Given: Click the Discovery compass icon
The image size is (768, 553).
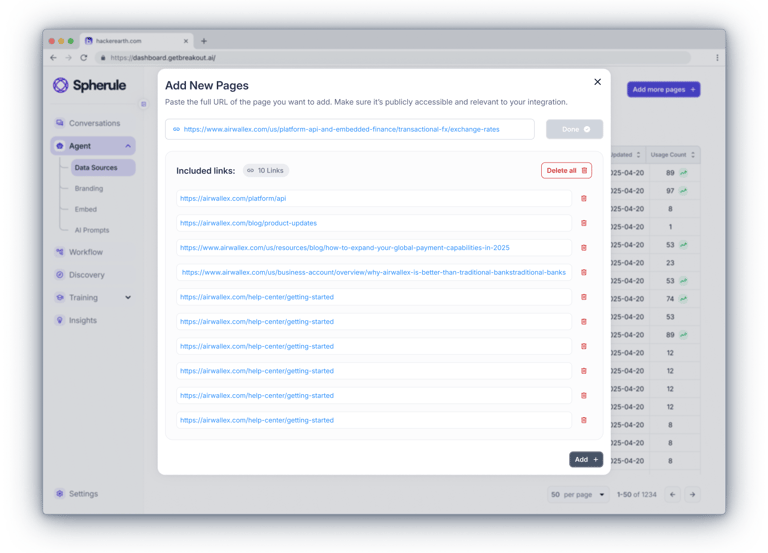Looking at the screenshot, I should coord(60,275).
